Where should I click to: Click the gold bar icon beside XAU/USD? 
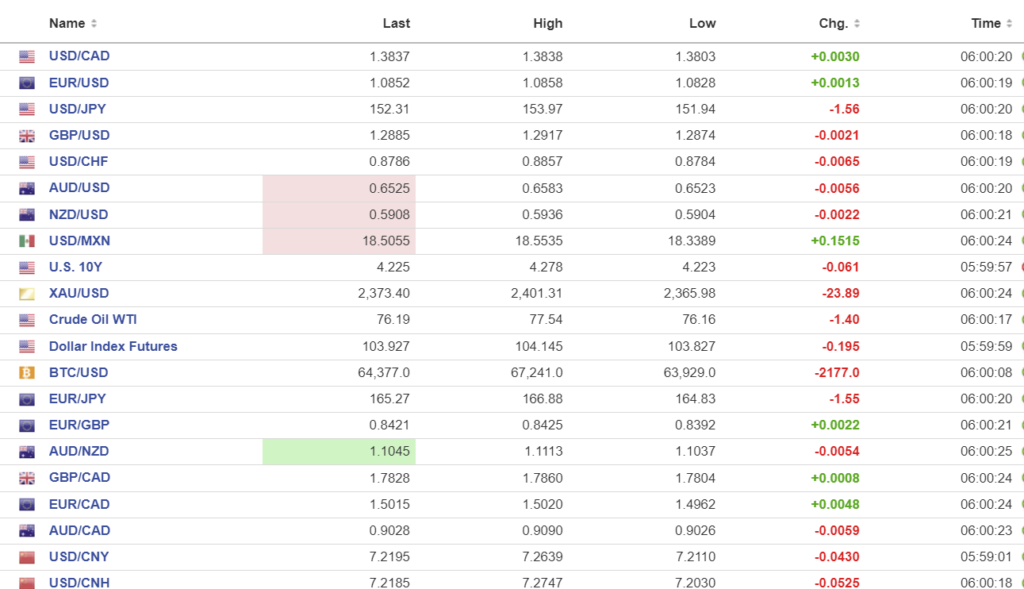click(27, 294)
